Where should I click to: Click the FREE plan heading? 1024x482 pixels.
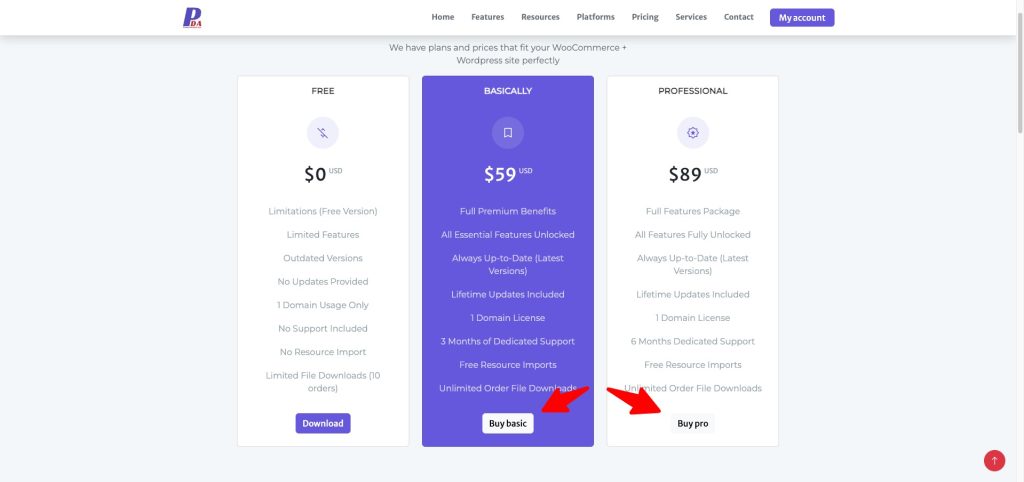323,91
